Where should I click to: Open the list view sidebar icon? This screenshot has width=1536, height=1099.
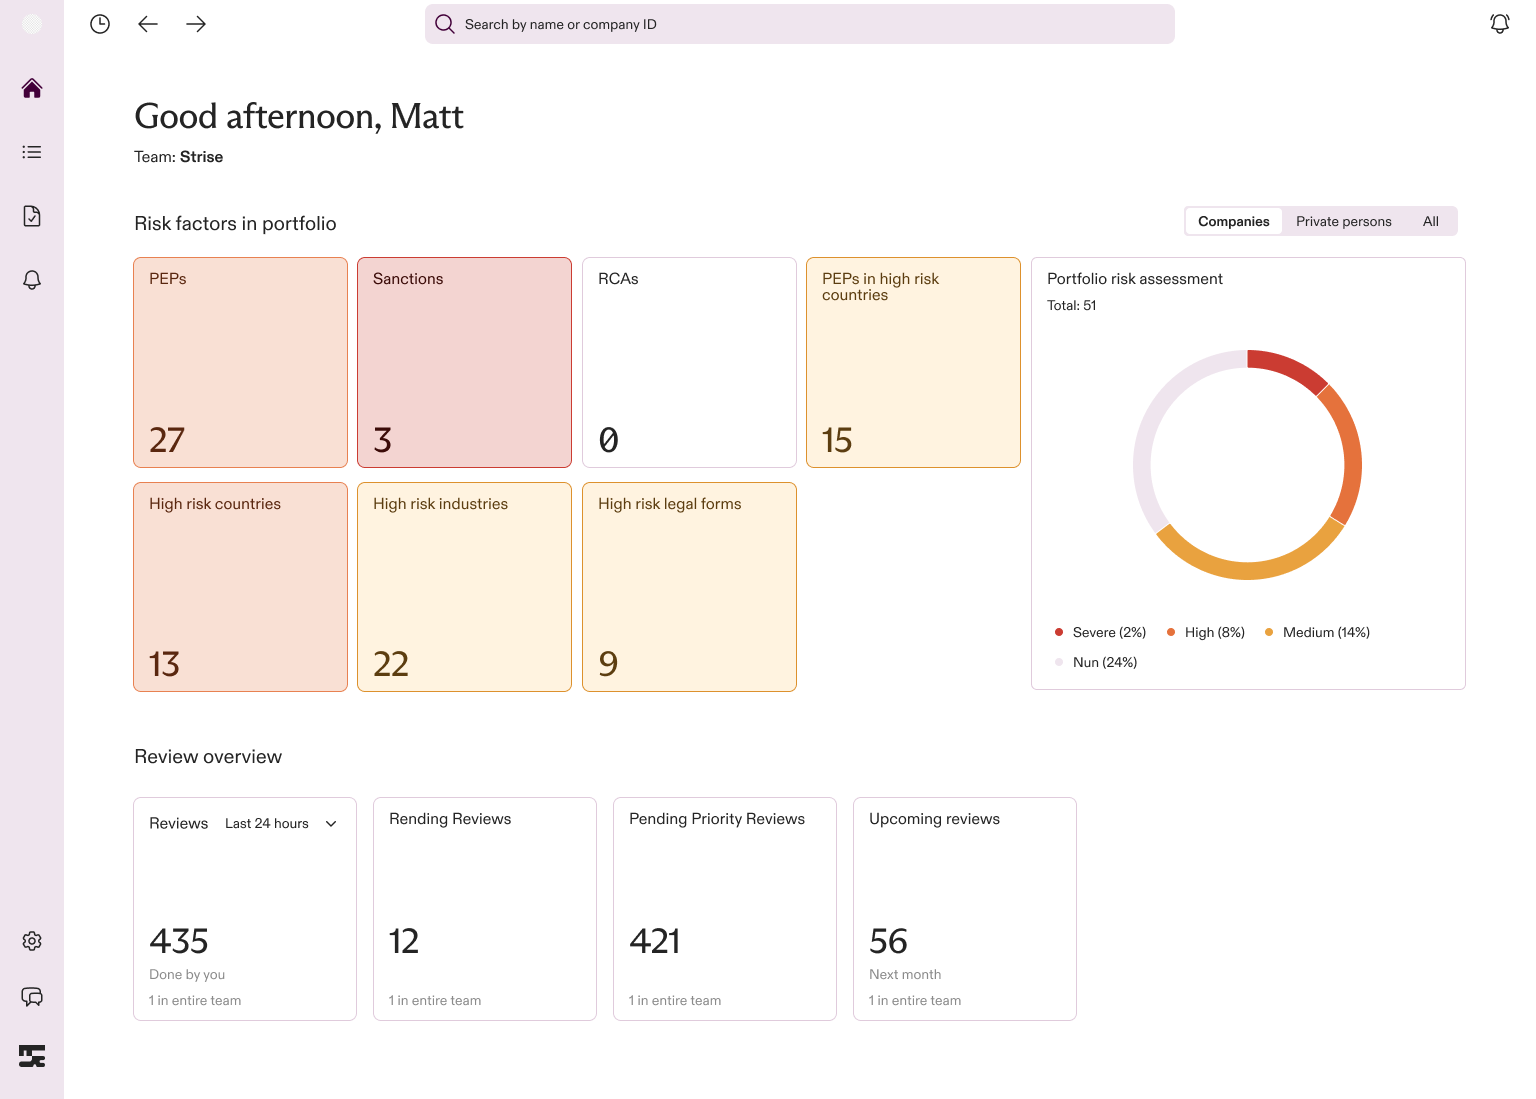coord(32,152)
